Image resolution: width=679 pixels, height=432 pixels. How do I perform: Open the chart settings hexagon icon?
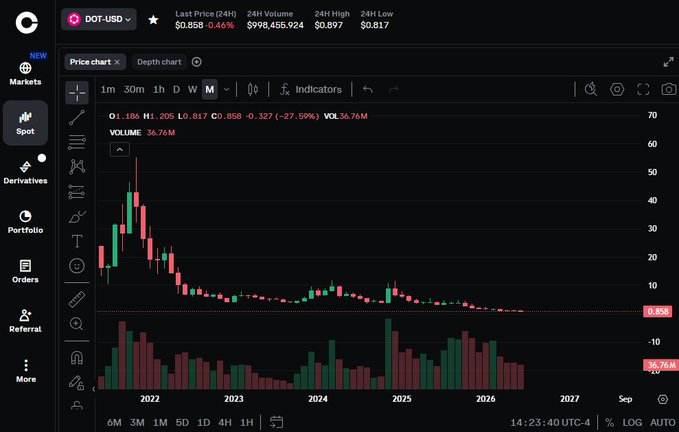[617, 90]
